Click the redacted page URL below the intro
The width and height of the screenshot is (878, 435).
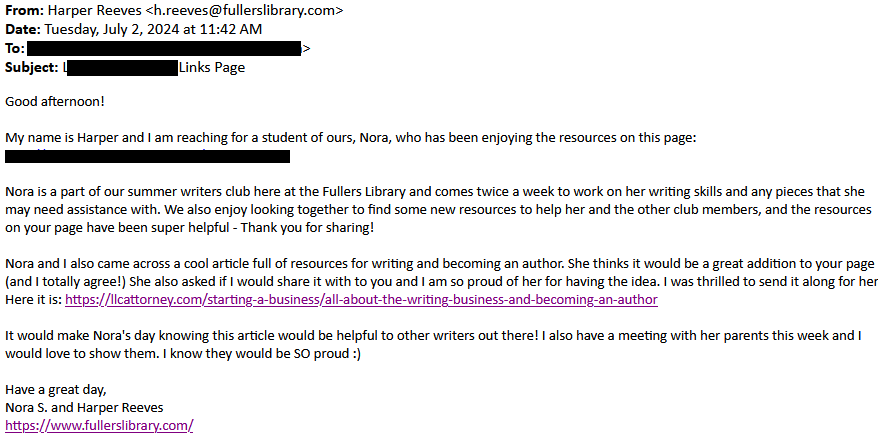tap(148, 156)
